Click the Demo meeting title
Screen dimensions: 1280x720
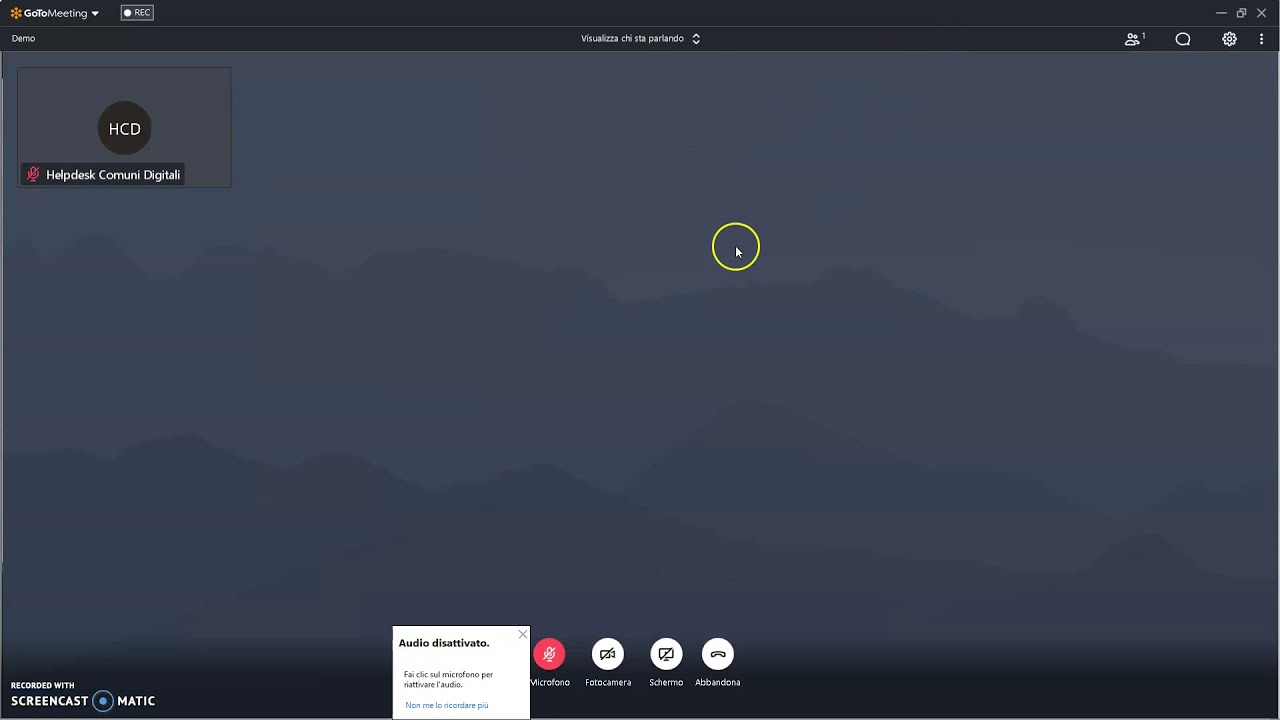pos(23,39)
